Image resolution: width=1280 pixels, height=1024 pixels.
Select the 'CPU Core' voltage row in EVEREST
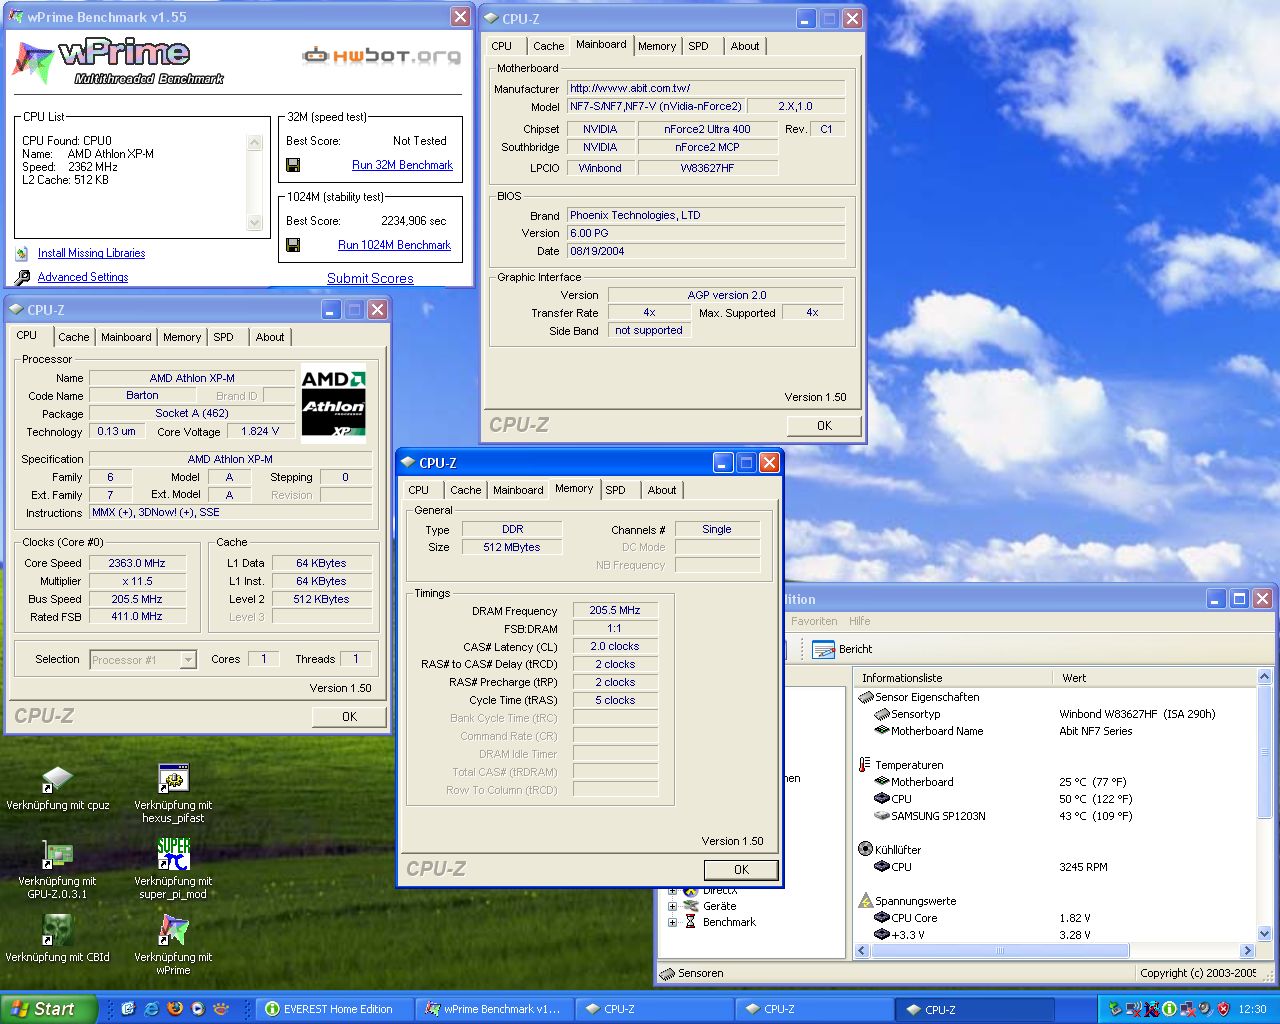coord(1057,918)
